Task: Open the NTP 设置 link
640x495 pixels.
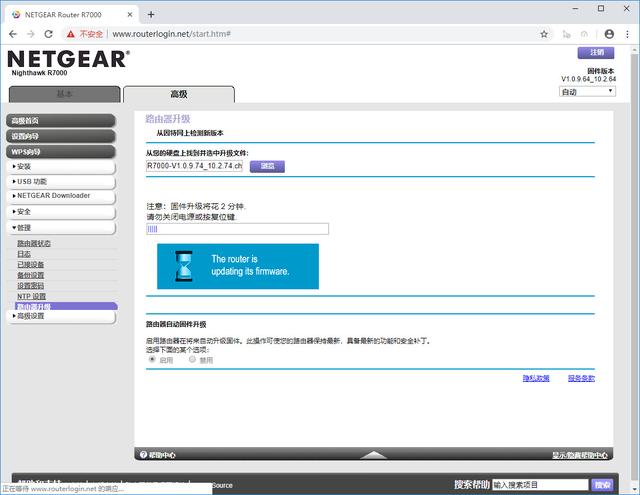Action: pyautogui.click(x=31, y=296)
